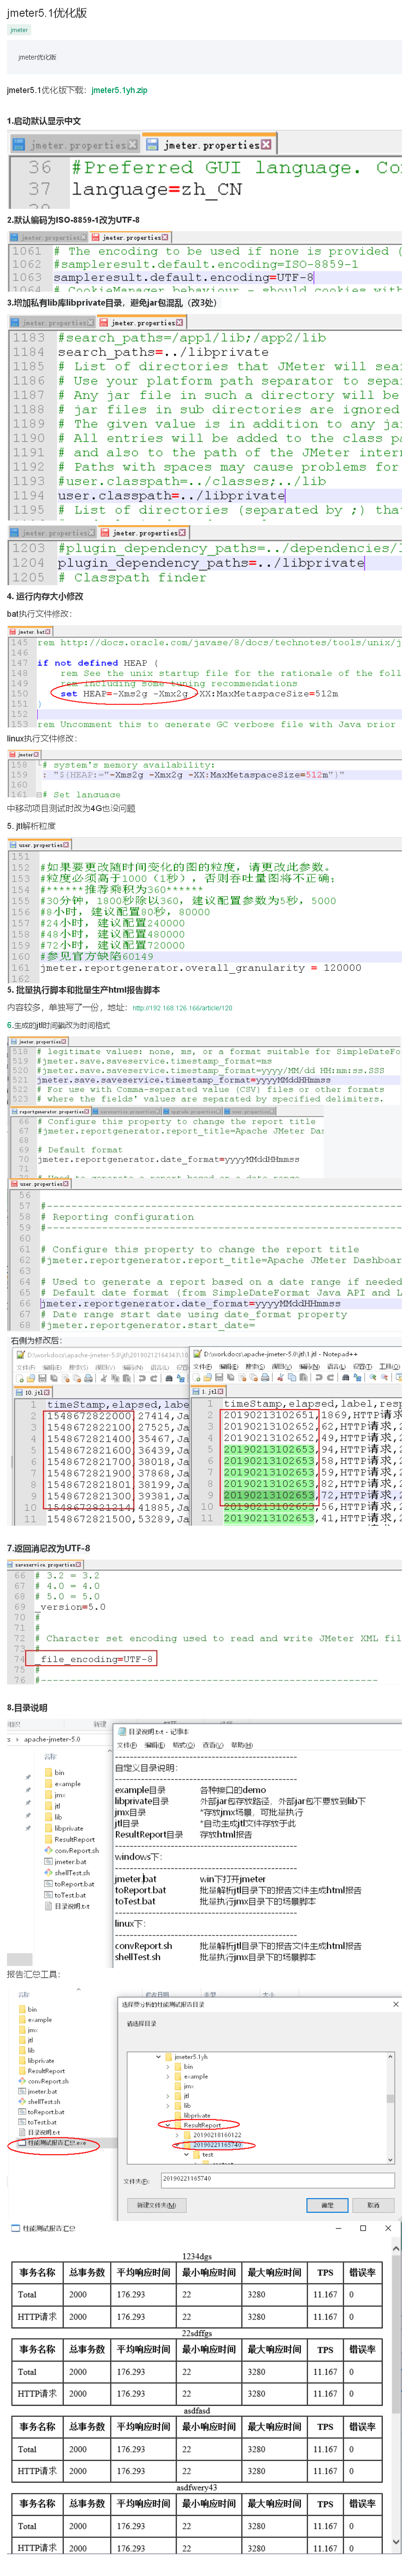Click the 性能测试报告汇总 window title icon

[15, 2228]
